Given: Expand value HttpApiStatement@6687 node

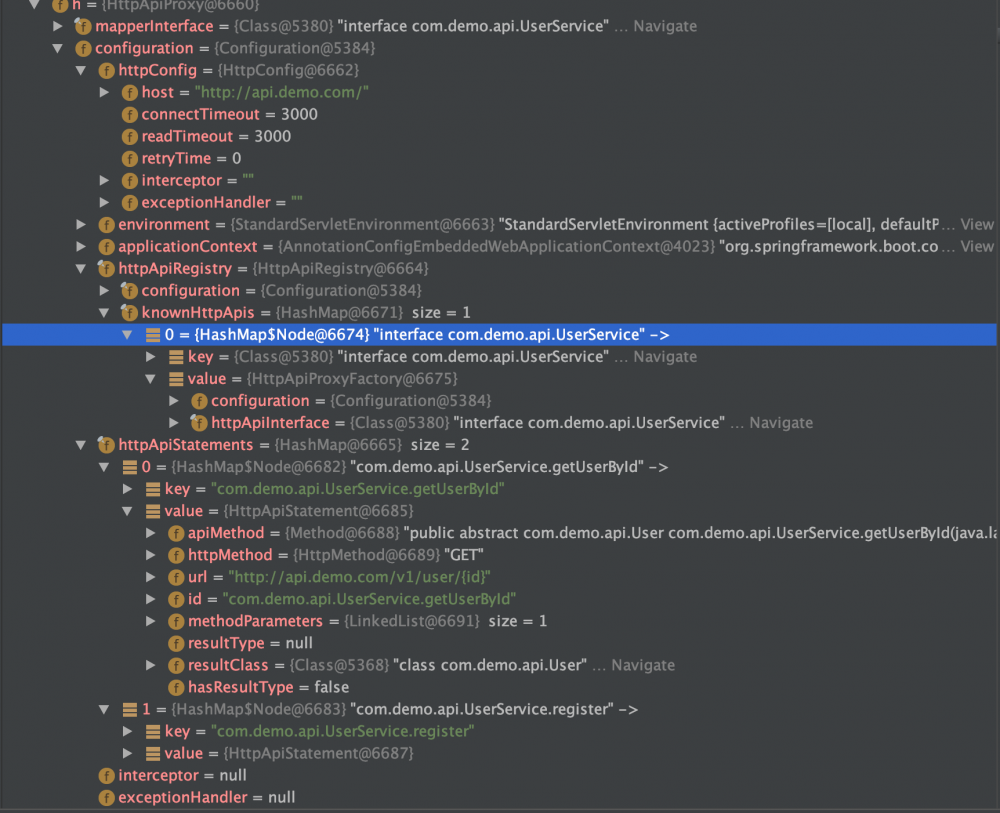Looking at the screenshot, I should (x=128, y=754).
